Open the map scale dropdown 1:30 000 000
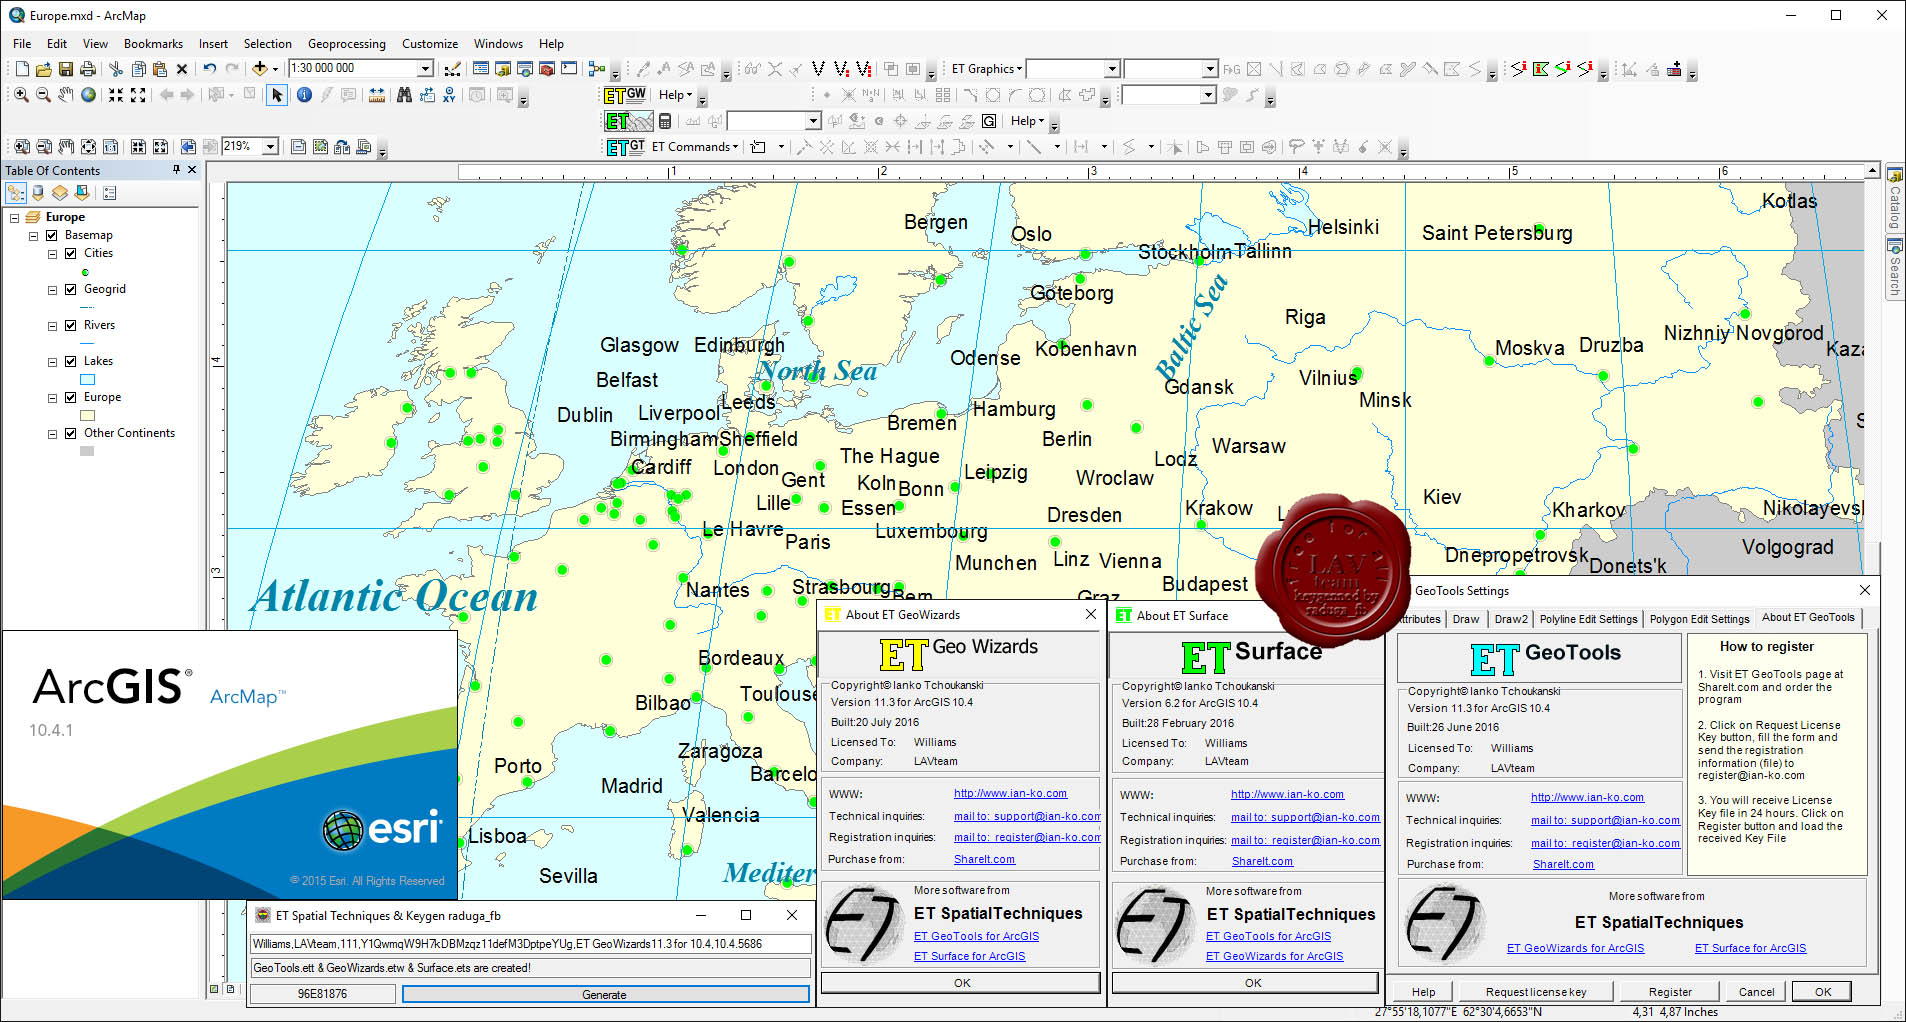 425,69
